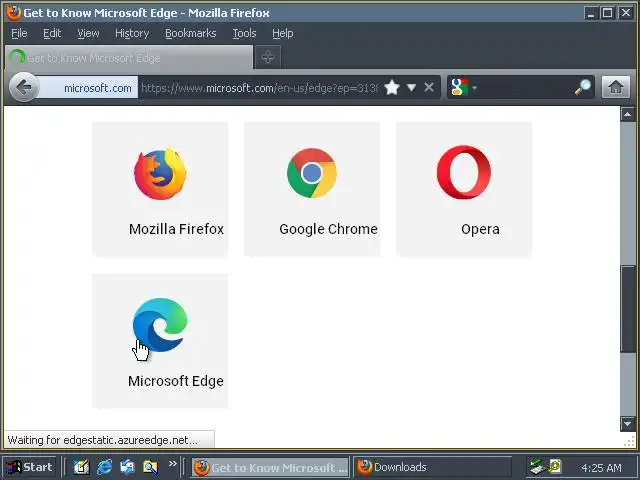Click the Mozilla Firefox label

pos(176,229)
